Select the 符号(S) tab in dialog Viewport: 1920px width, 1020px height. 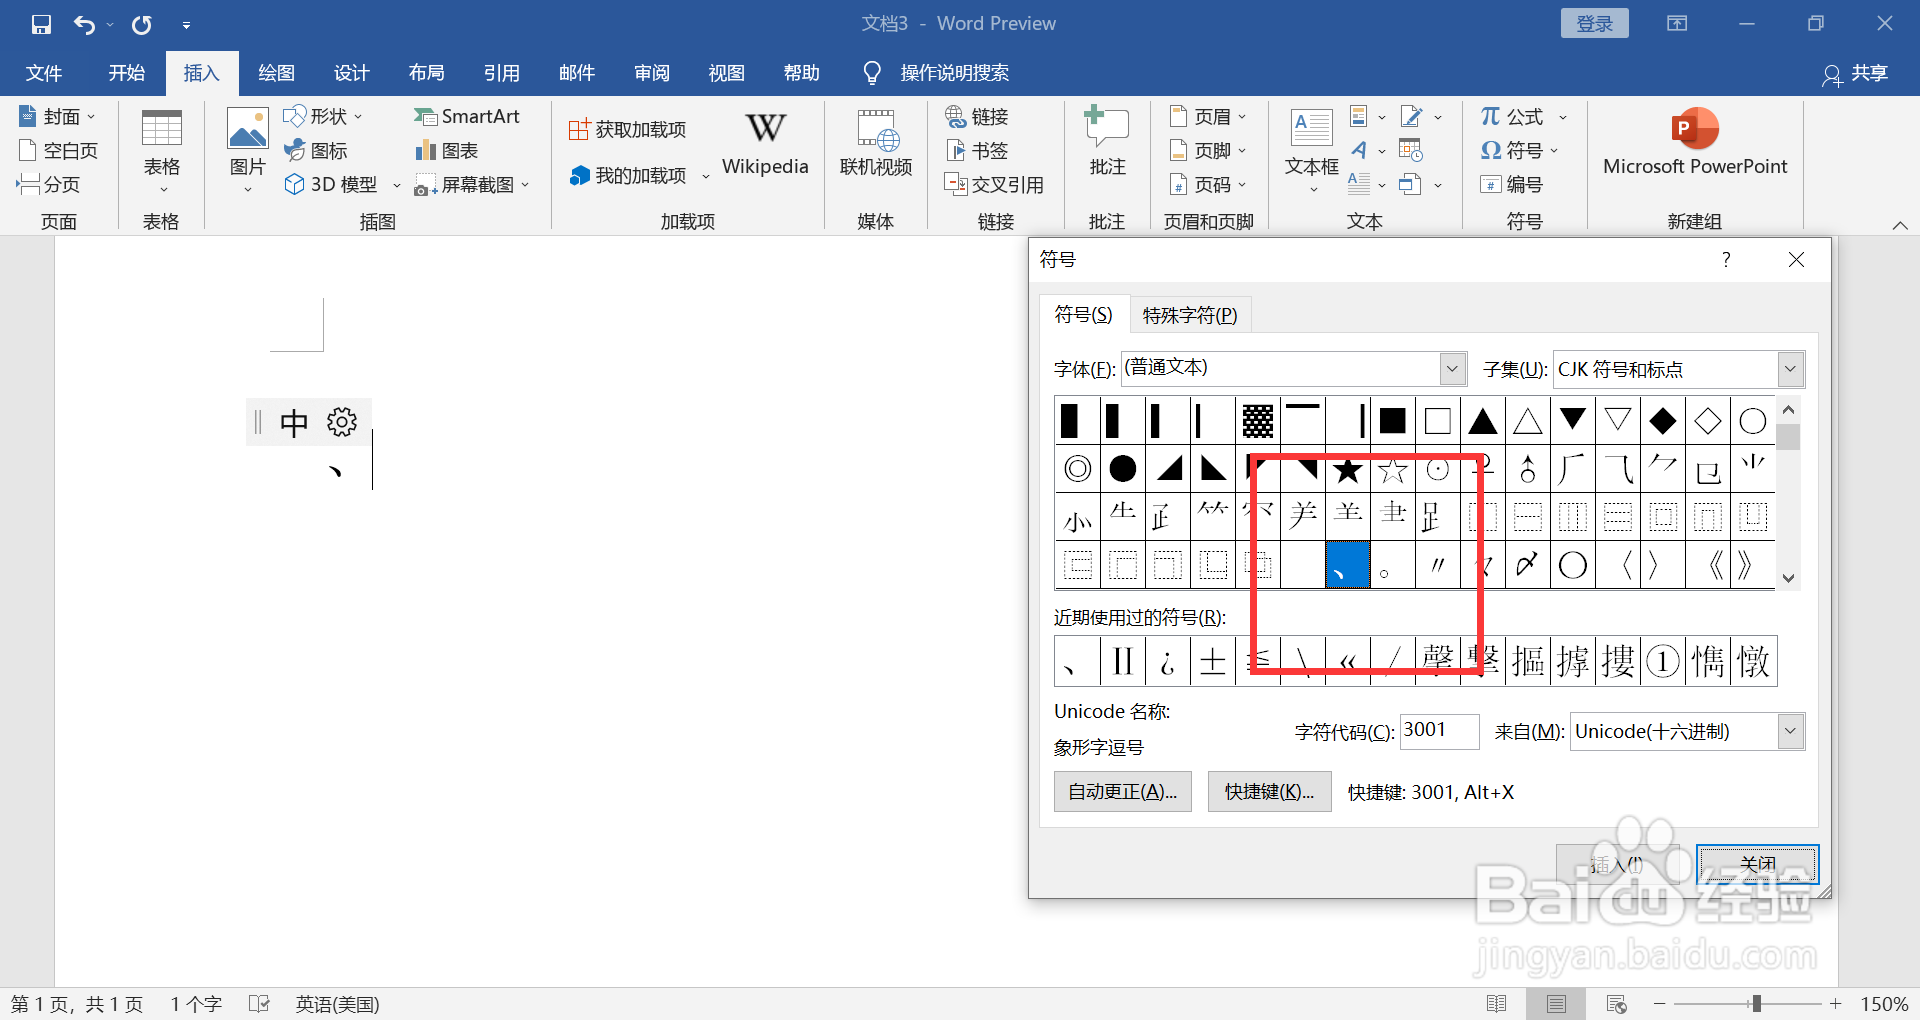[x=1084, y=315]
